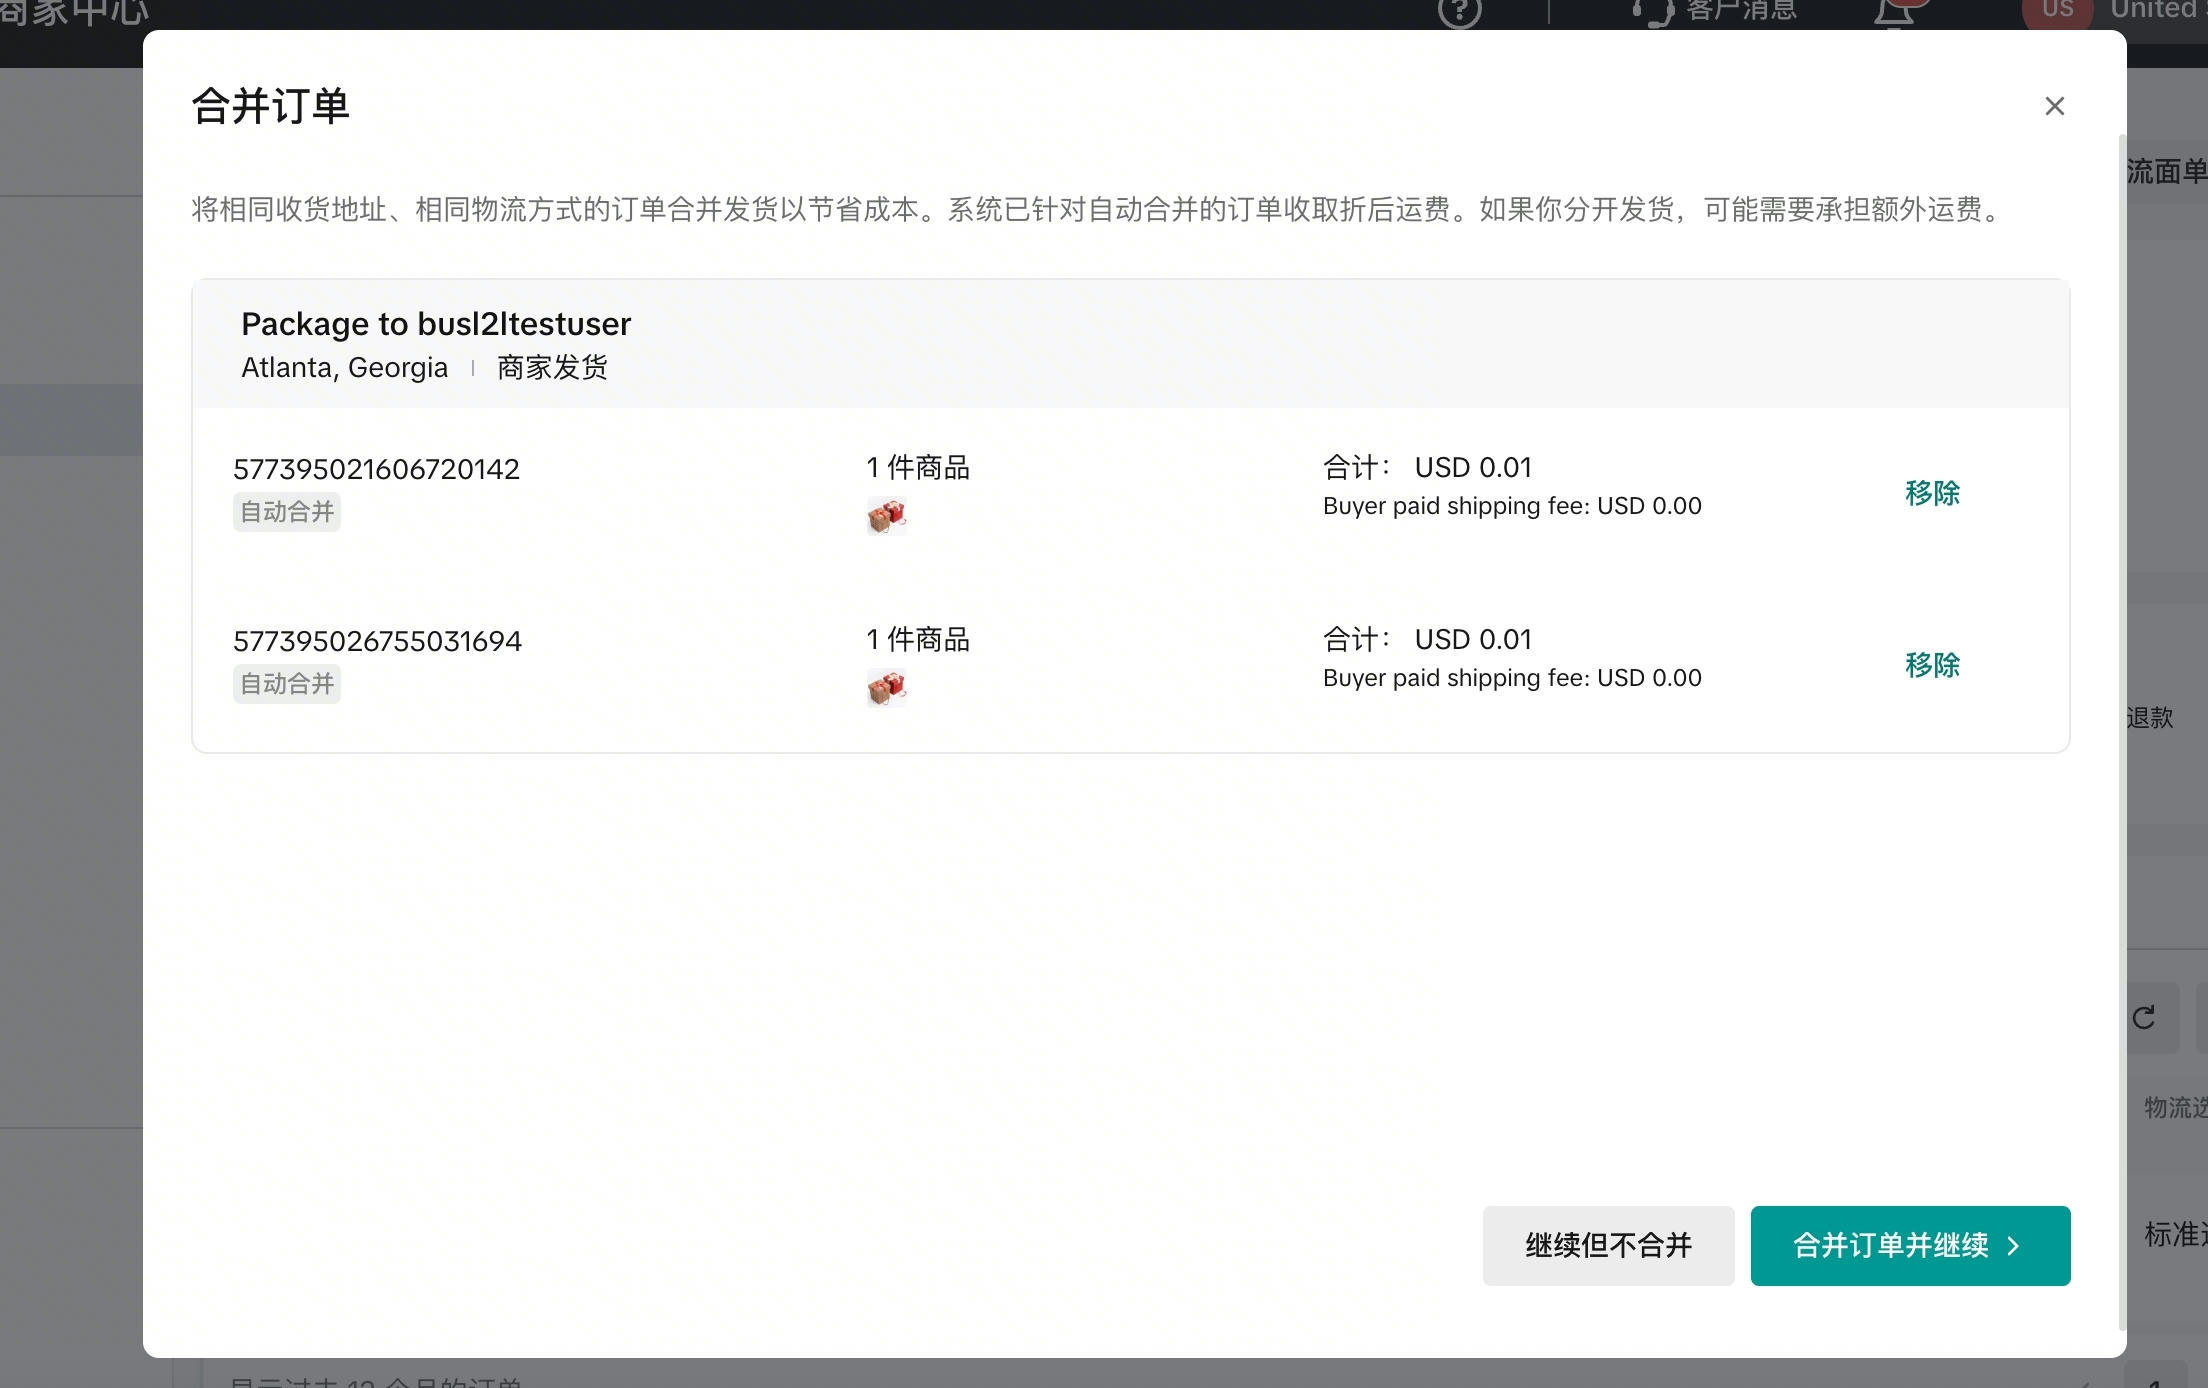Open product thumbnail of order 577395021606720142
The image size is (2208, 1388).
(886, 516)
